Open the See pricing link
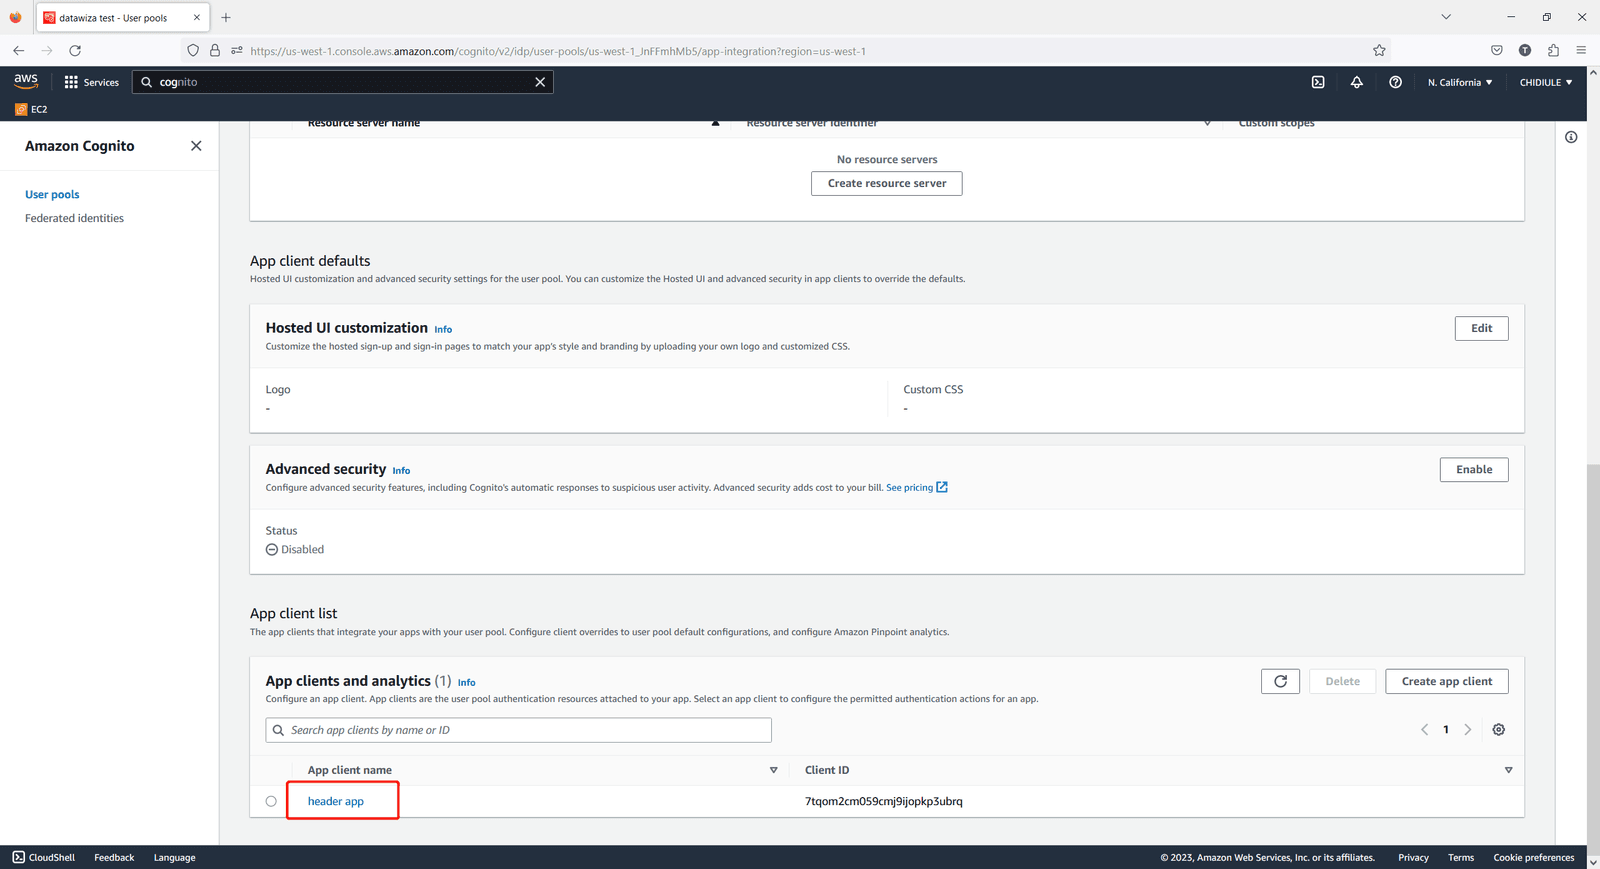Image resolution: width=1600 pixels, height=869 pixels. [916, 488]
